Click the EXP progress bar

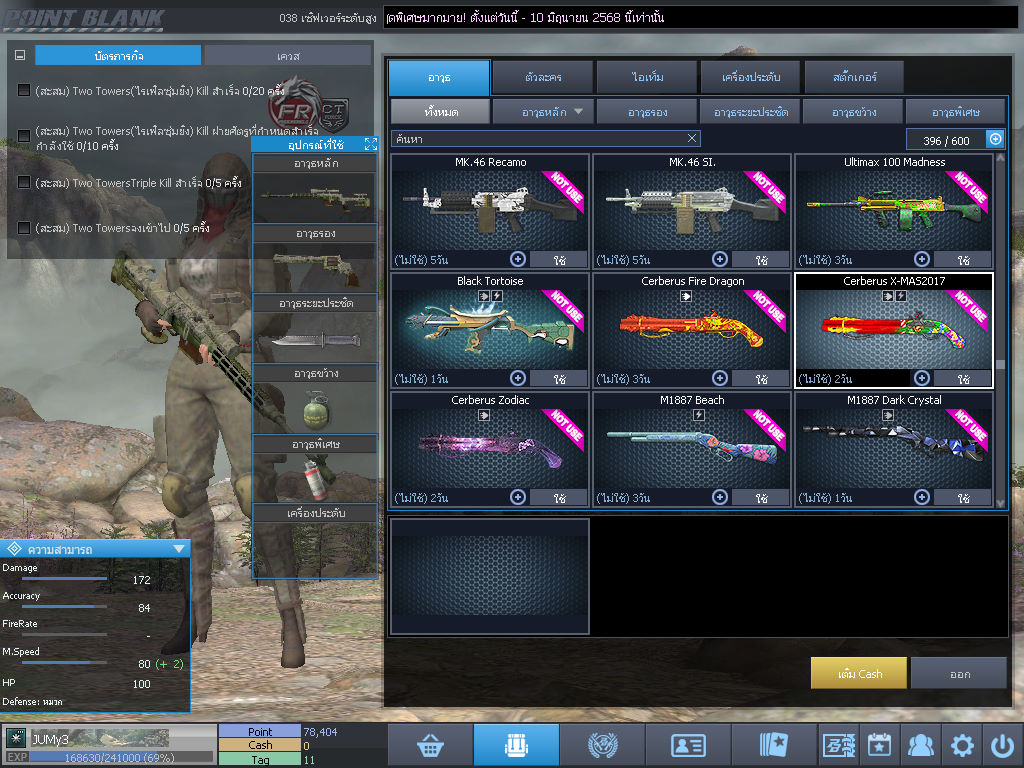click(121, 757)
